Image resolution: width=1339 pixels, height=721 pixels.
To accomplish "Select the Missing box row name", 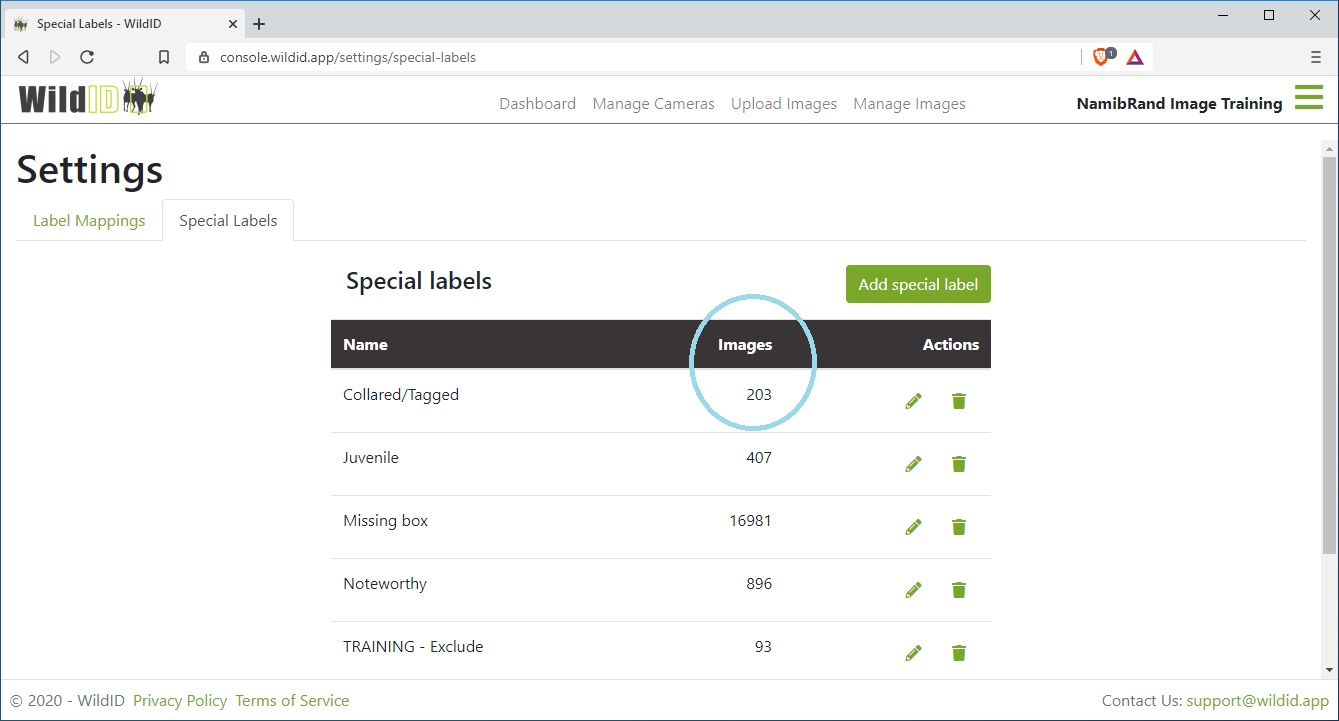I will (385, 521).
